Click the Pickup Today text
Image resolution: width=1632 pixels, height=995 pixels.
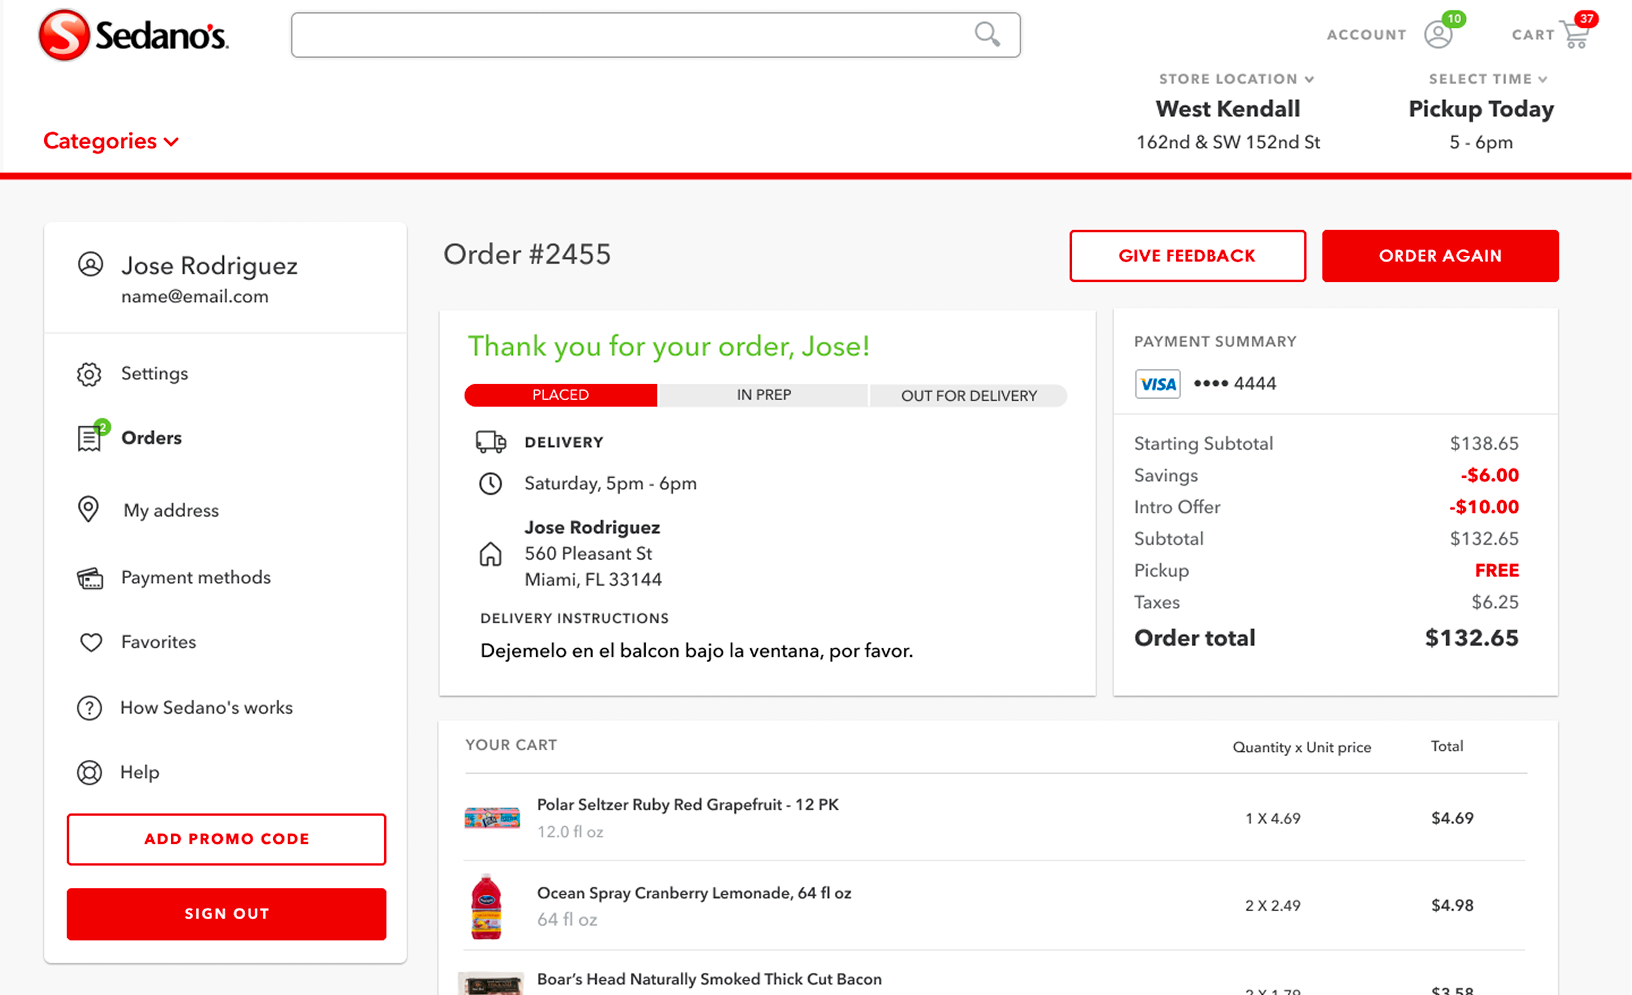[x=1481, y=109]
